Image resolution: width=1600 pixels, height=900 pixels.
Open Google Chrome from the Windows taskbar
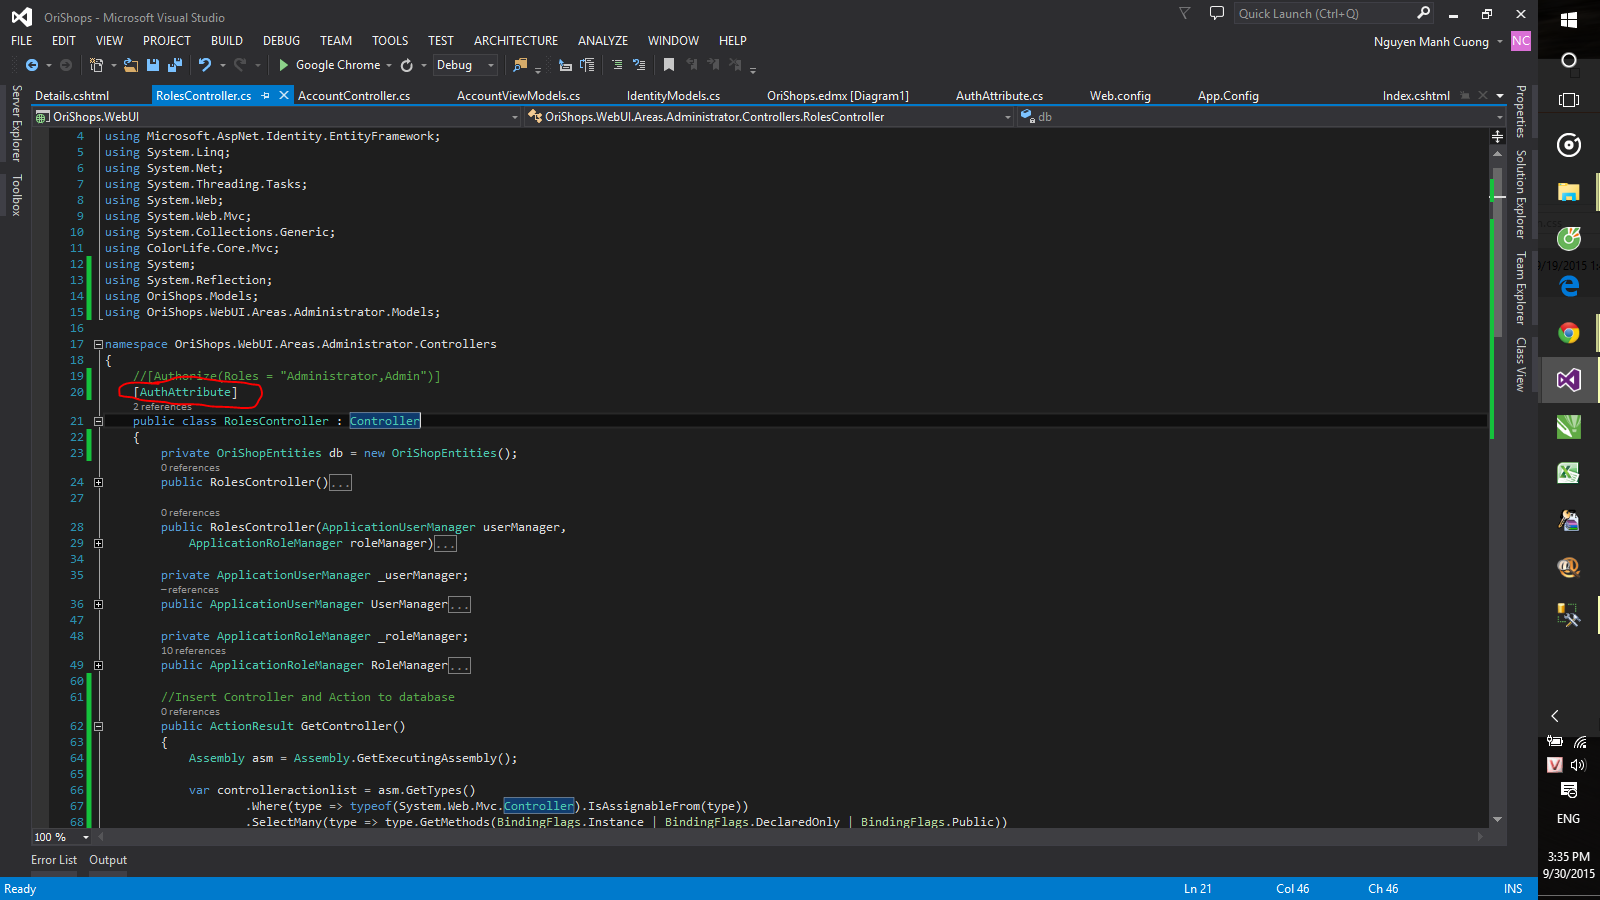click(1569, 333)
